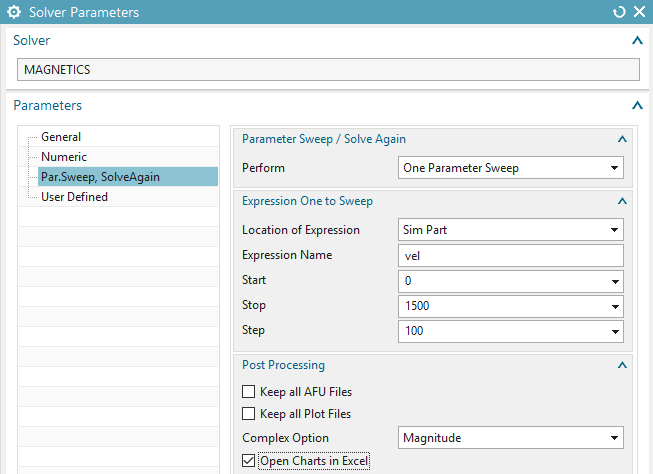
Task: Open the Perform dropdown
Action: [510, 168]
